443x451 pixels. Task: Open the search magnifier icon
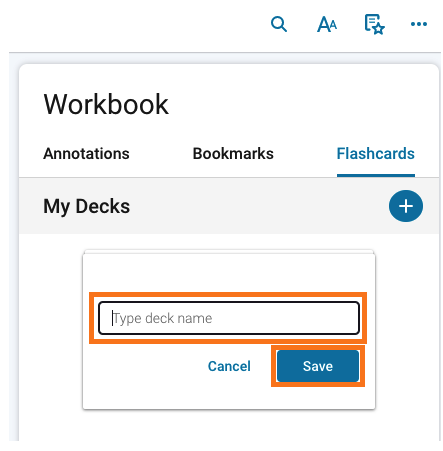pos(279,24)
